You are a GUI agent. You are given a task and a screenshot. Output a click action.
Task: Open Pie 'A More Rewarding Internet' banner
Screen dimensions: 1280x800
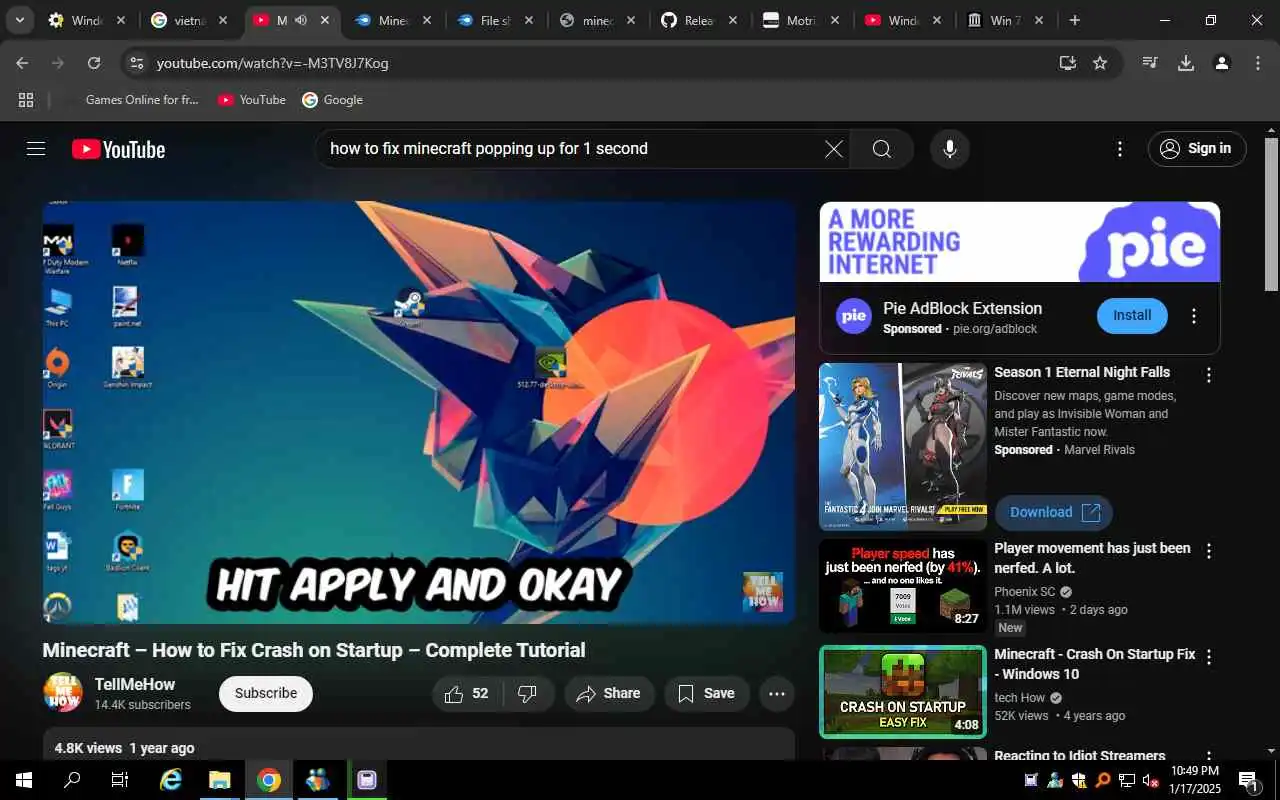(1019, 242)
